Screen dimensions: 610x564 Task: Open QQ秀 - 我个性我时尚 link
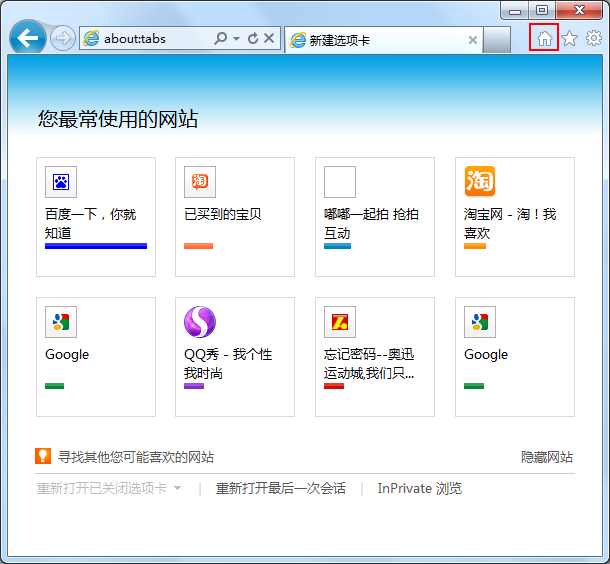(228, 364)
